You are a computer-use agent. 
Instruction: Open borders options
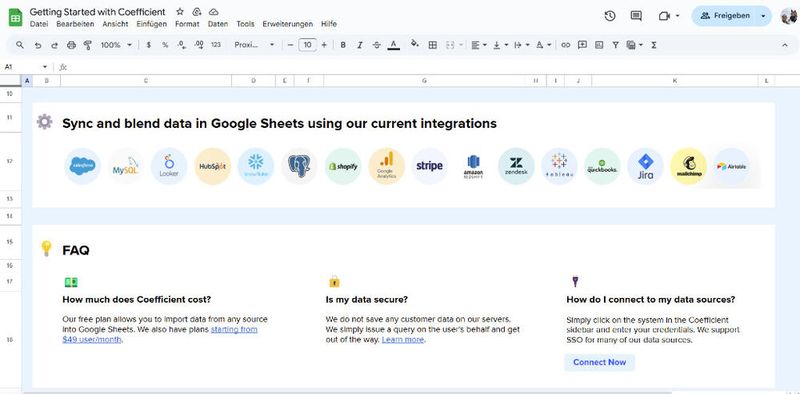[433, 45]
